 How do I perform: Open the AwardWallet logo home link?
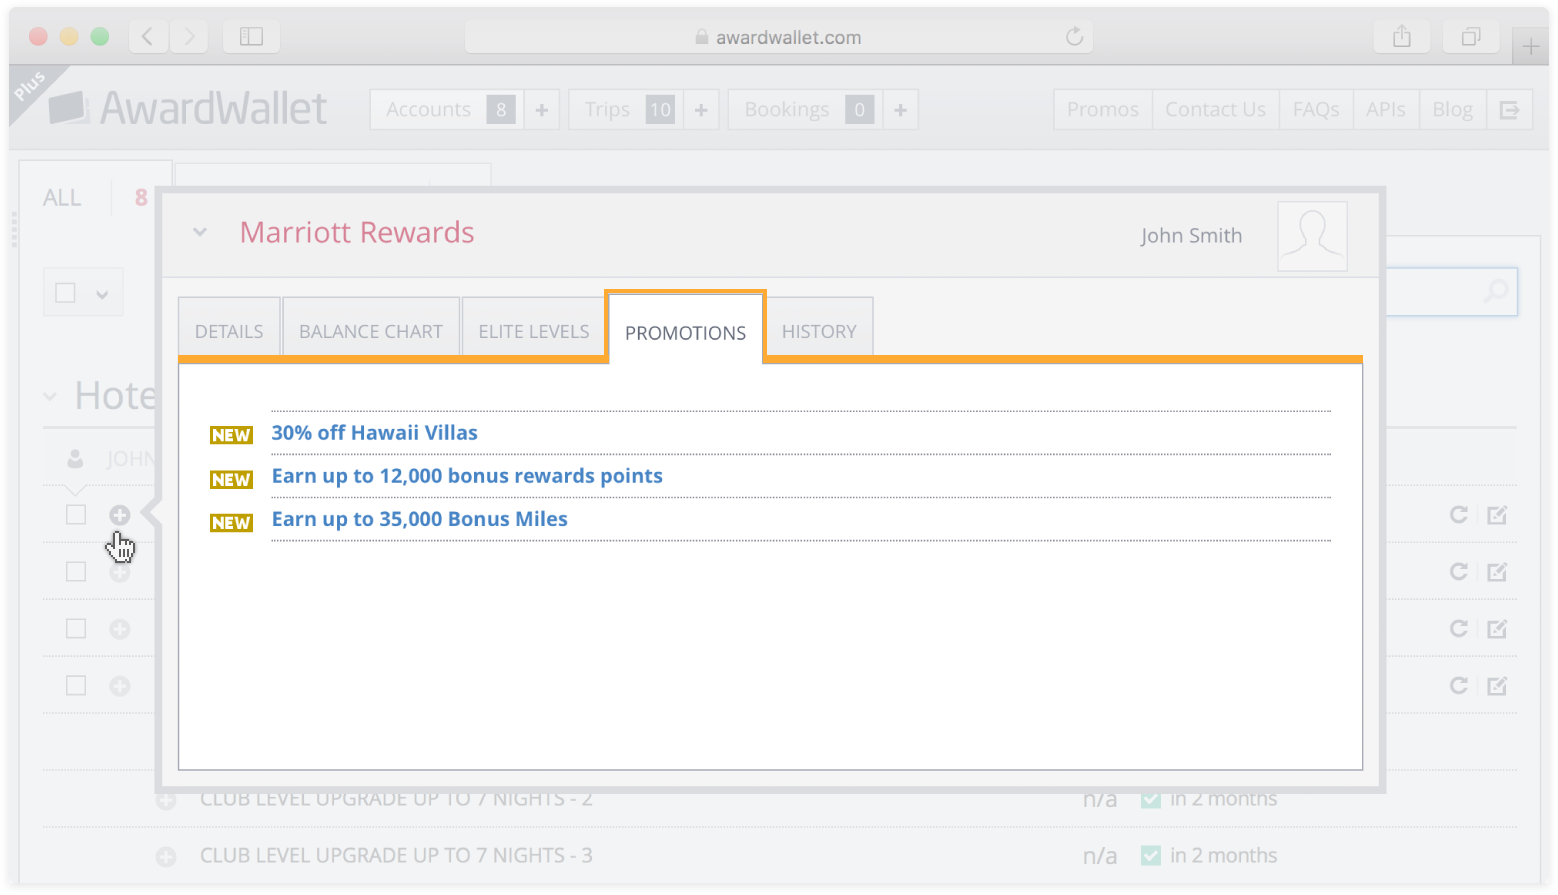[x=188, y=108]
